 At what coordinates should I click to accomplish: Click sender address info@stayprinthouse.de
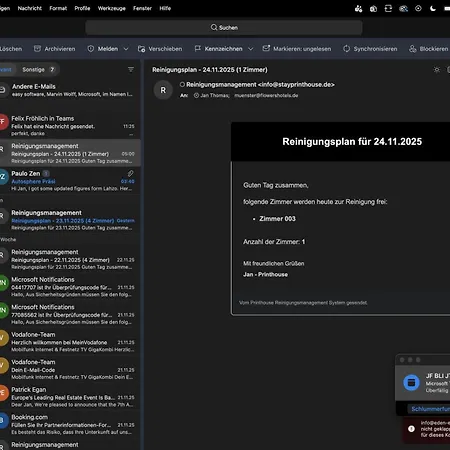[296, 85]
